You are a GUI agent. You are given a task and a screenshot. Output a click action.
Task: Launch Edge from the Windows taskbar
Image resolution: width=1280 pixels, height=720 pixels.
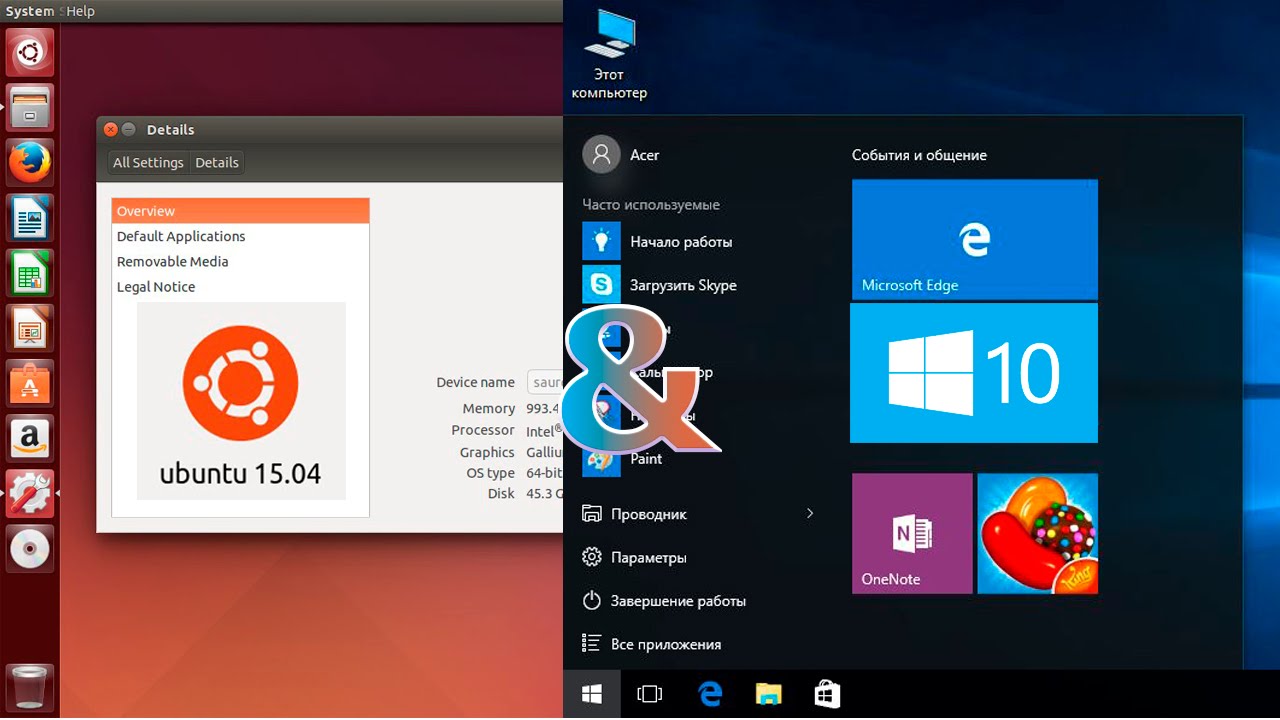point(710,694)
